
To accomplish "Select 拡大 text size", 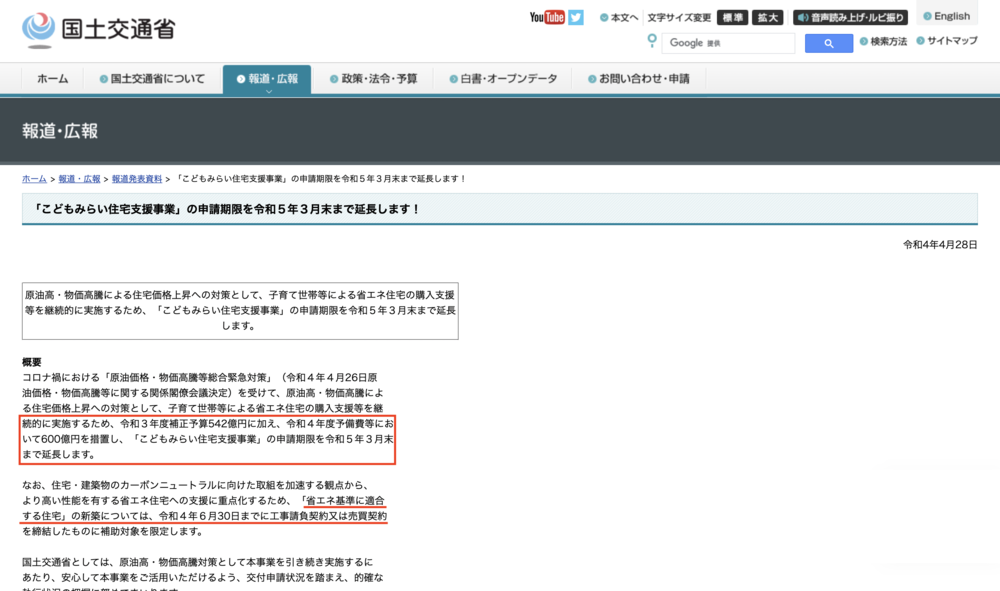I will 767,17.
